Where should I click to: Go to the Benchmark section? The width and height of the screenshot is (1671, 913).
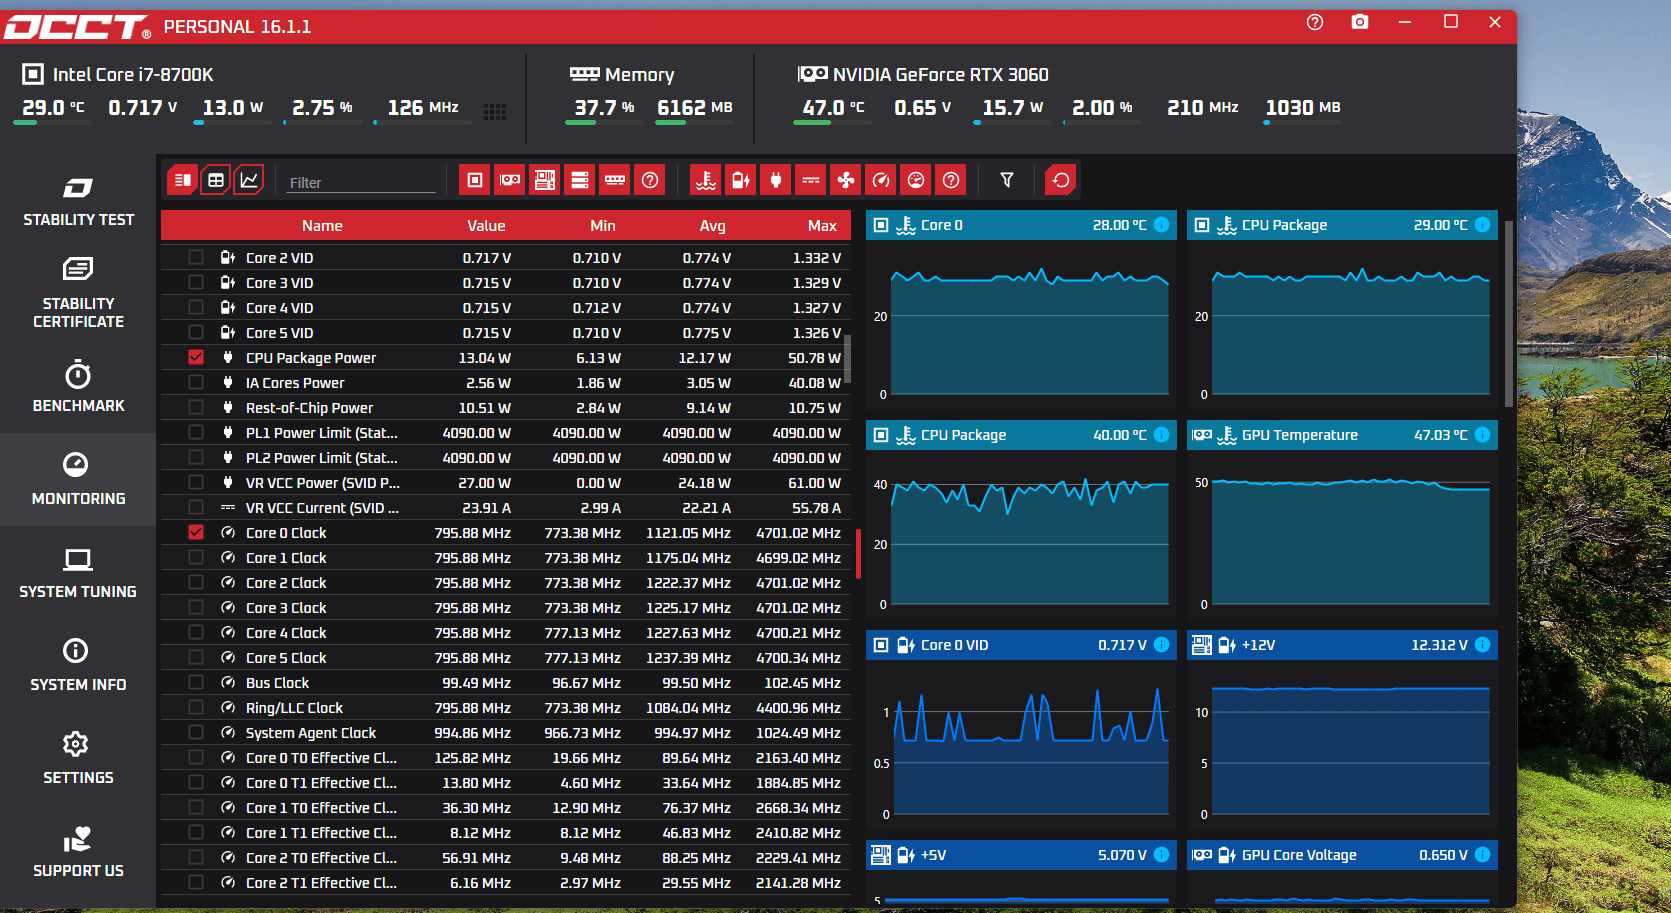click(x=78, y=387)
